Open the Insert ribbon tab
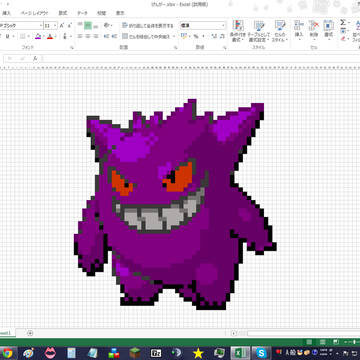 (6, 13)
